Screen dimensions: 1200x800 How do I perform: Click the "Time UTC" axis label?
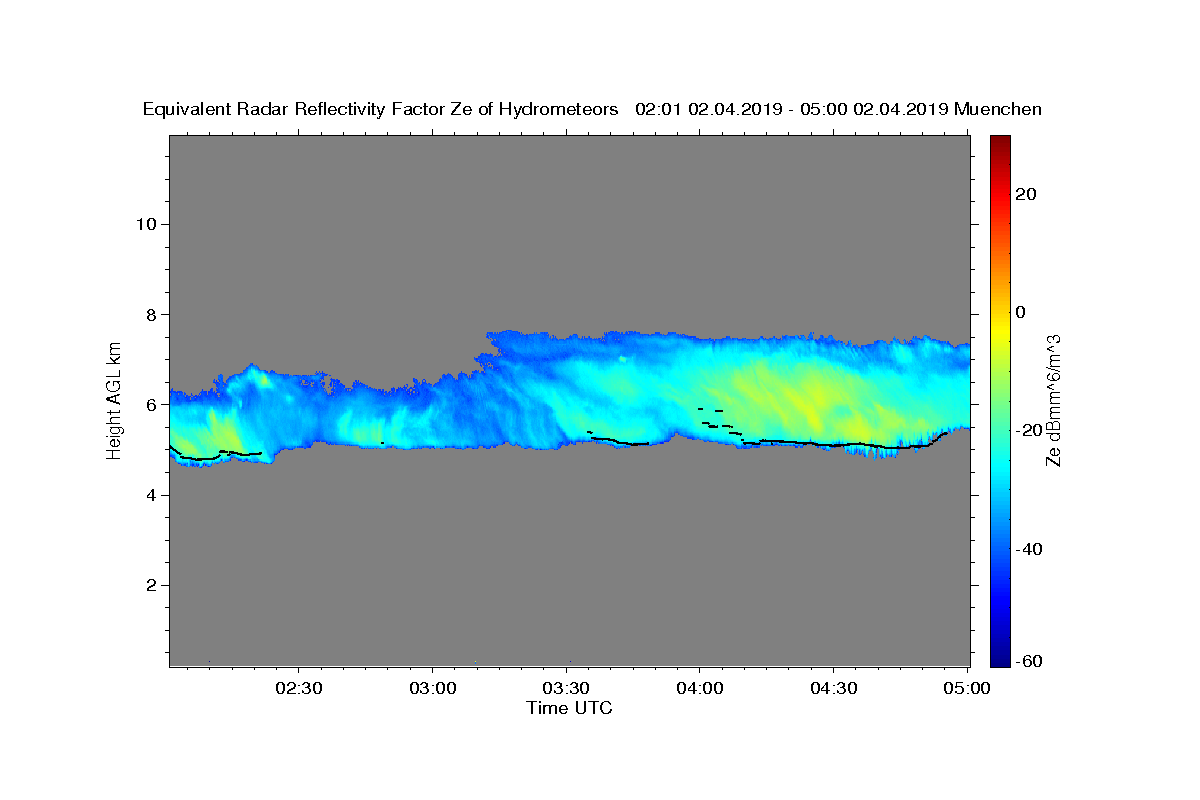click(569, 708)
